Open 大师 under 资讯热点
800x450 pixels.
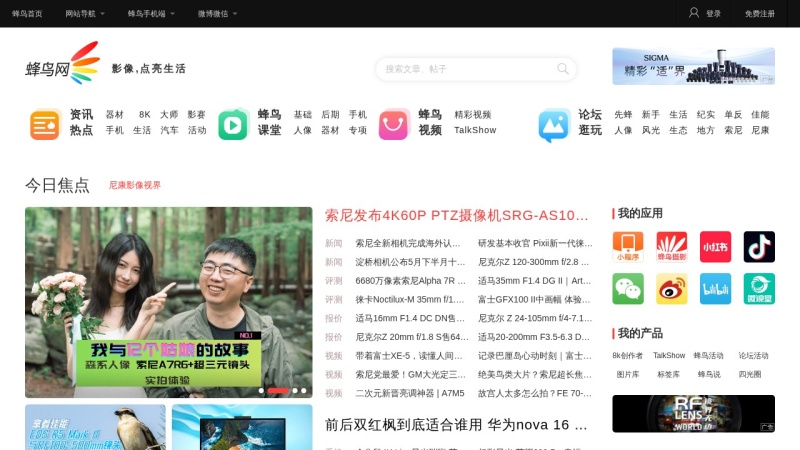pos(169,115)
